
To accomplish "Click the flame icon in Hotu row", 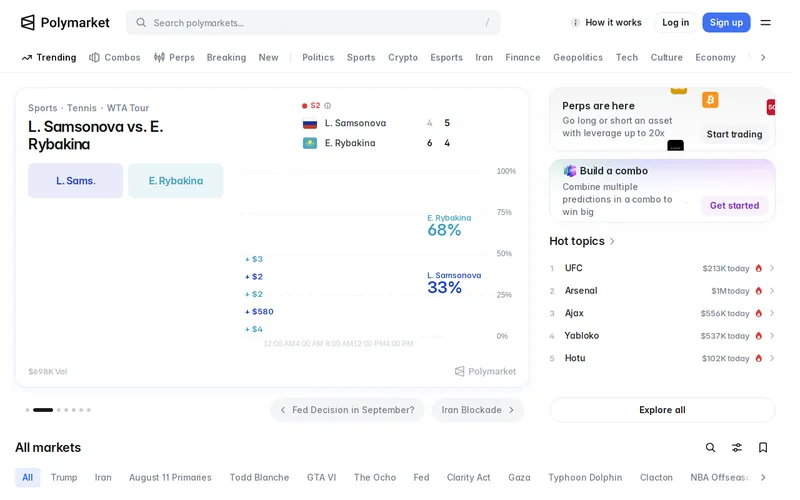I will (759, 358).
